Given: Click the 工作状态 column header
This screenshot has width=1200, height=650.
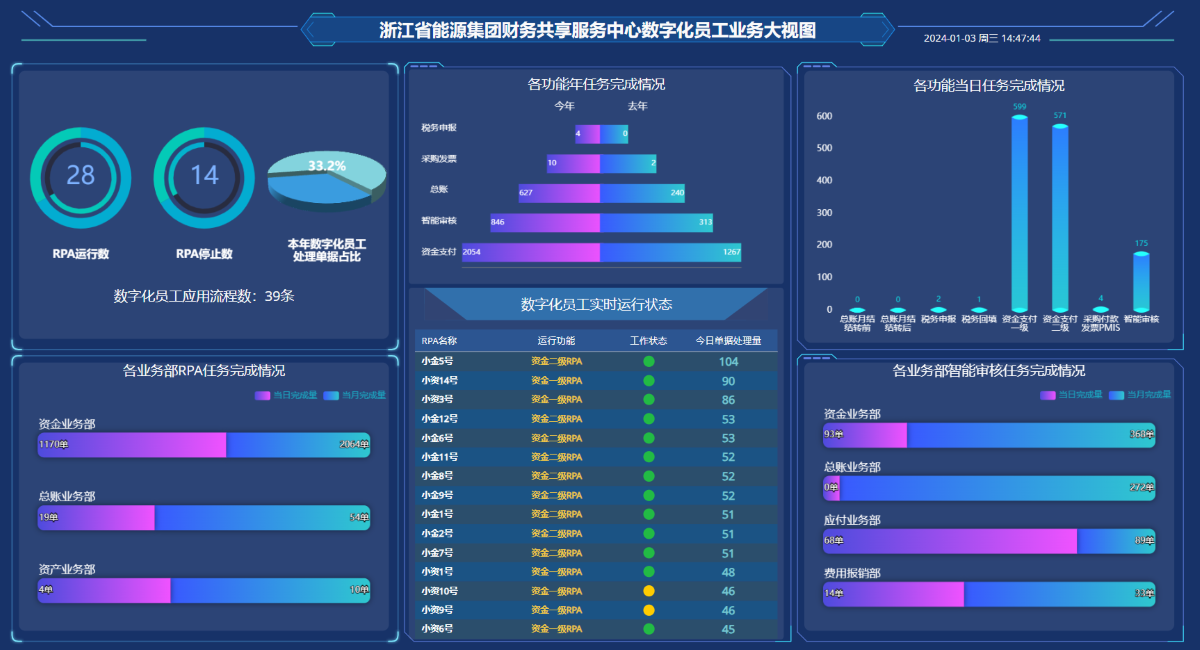Looking at the screenshot, I should 648,341.
